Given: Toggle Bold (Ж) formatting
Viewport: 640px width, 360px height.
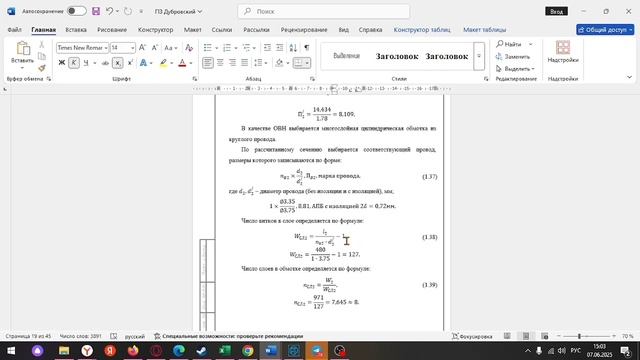Looking at the screenshot, I should pyautogui.click(x=62, y=63).
